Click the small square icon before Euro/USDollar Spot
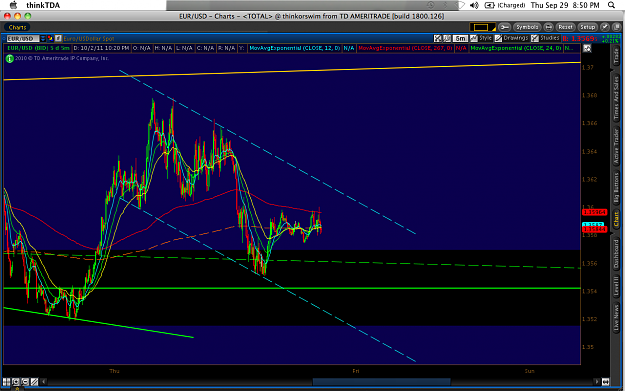Viewport: 625px width, 391px height. point(58,39)
